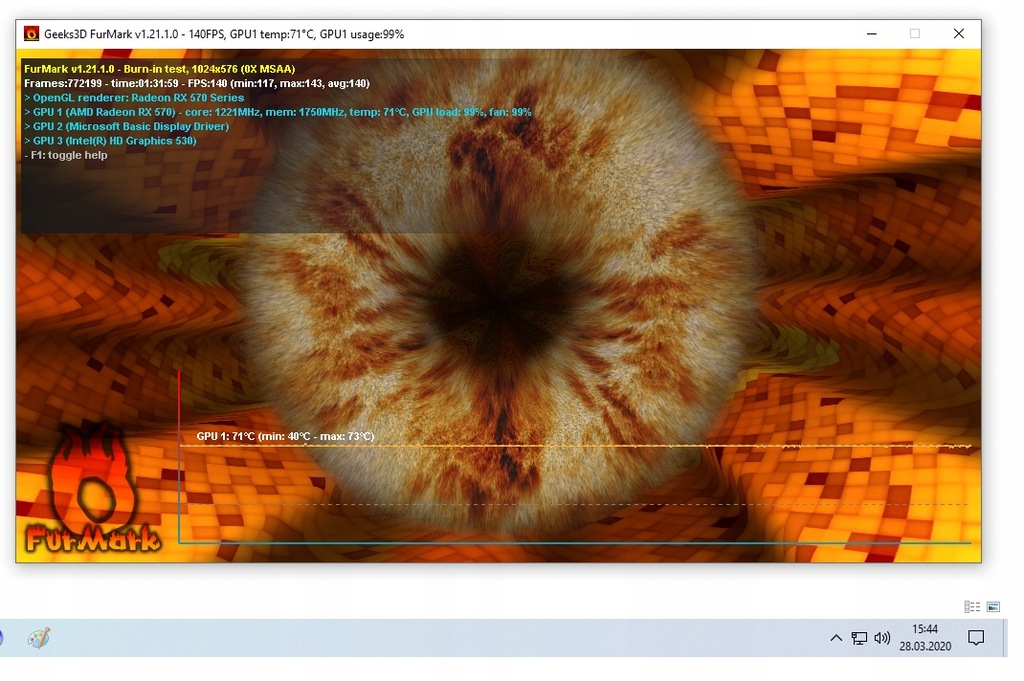Image resolution: width=1024 pixels, height=681 pixels.
Task: Click the FurMark window title text
Action: pyautogui.click(x=224, y=35)
